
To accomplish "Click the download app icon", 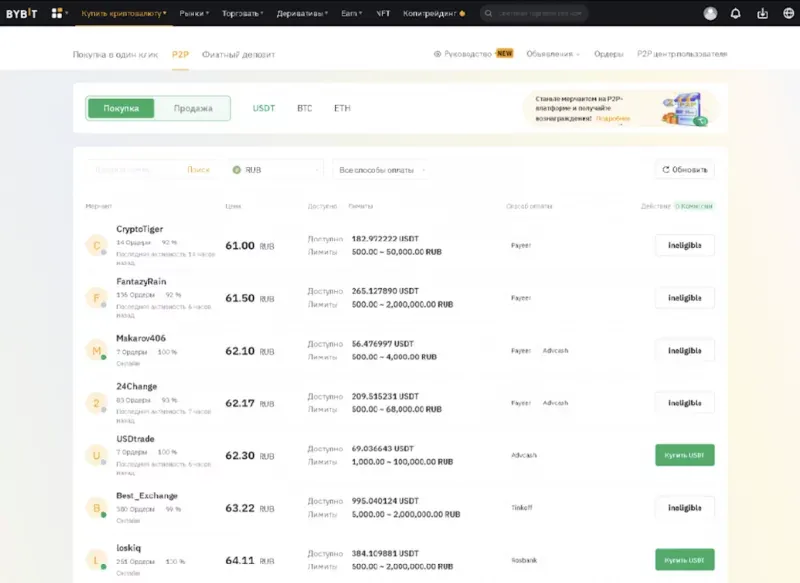I will [762, 13].
